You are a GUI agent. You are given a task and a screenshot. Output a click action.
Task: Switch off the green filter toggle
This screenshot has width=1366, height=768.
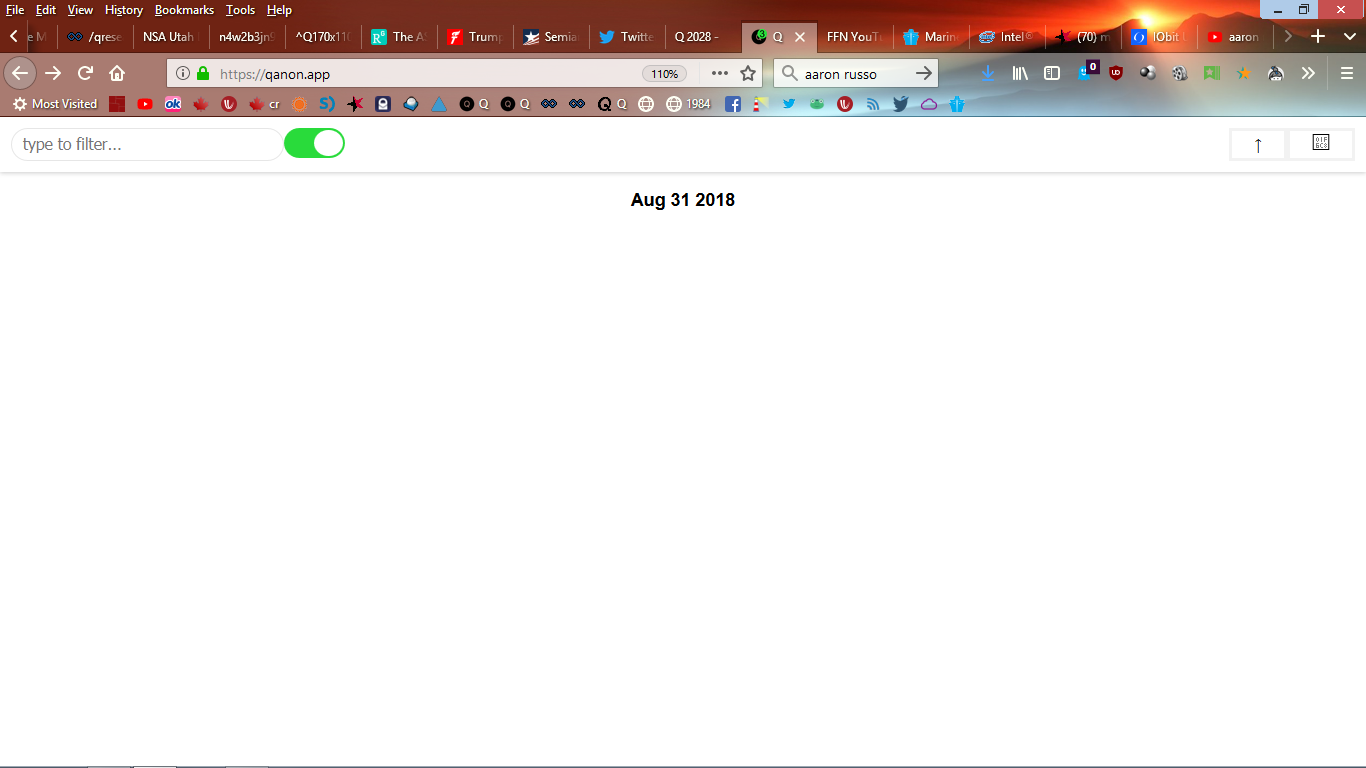314,144
